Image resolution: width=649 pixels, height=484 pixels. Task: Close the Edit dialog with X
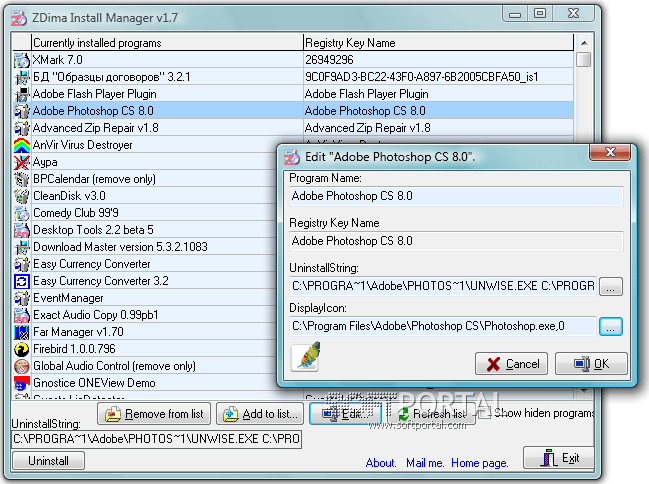[x=610, y=152]
